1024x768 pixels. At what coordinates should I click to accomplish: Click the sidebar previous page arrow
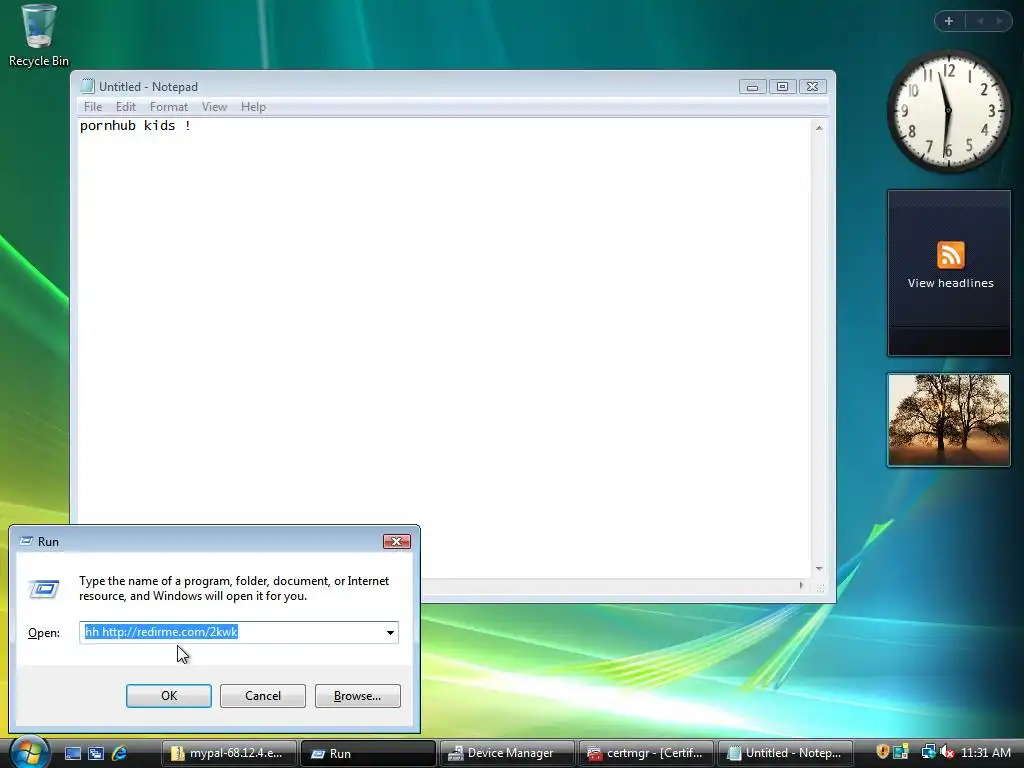(980, 21)
